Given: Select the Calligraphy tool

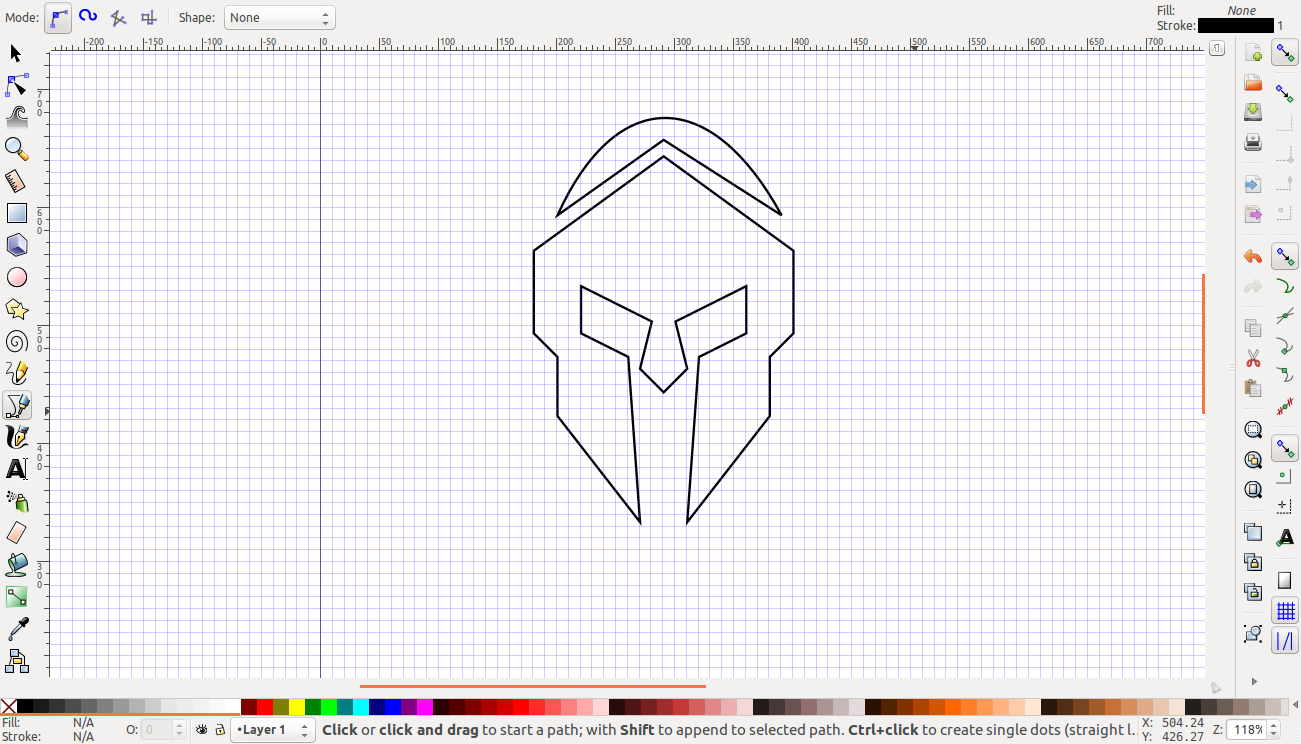Looking at the screenshot, I should pyautogui.click(x=16, y=437).
